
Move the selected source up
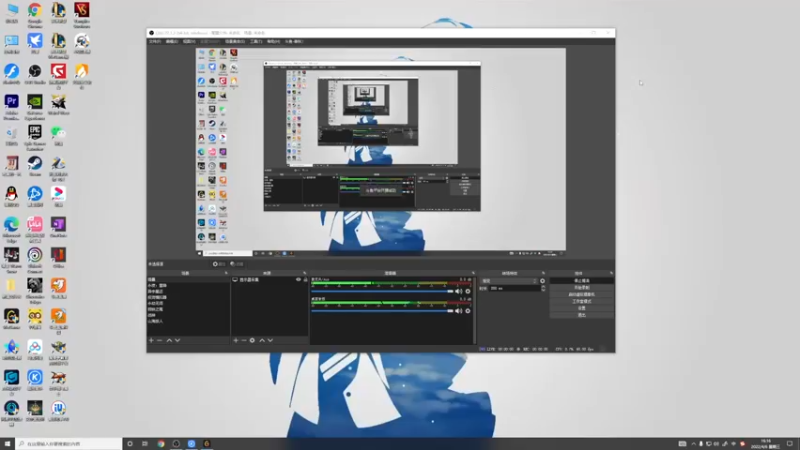coord(262,340)
